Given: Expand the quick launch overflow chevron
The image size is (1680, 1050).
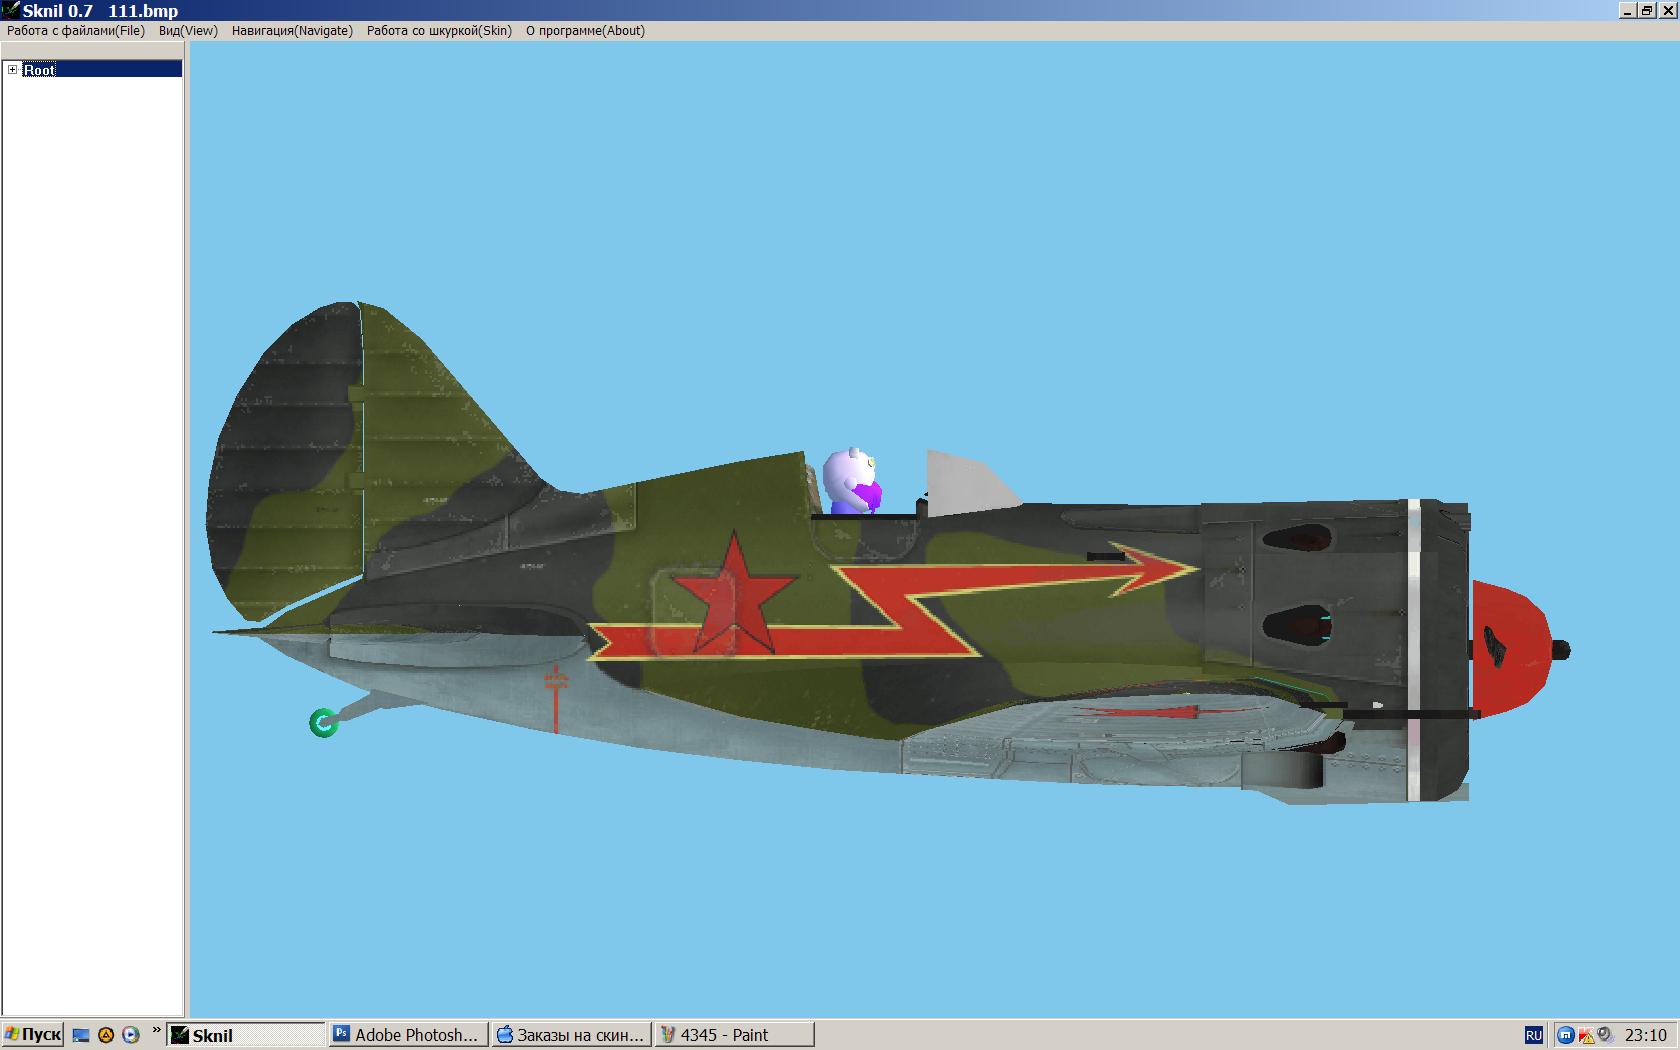Looking at the screenshot, I should coord(156,1030).
